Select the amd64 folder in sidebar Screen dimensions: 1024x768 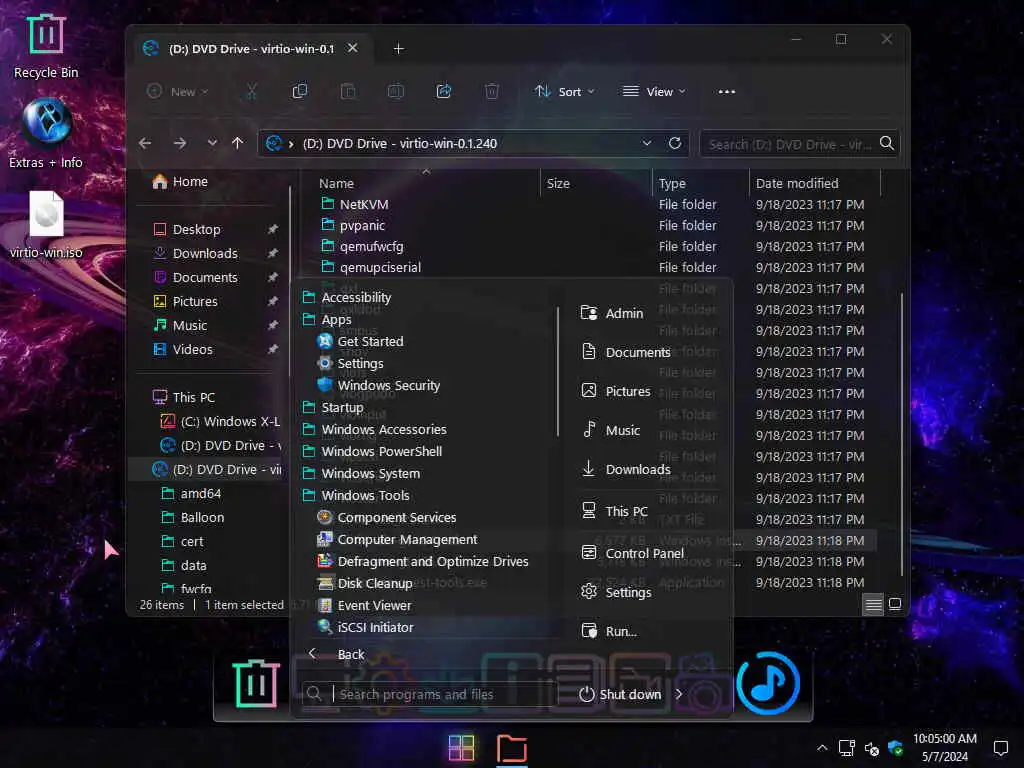click(x=191, y=493)
